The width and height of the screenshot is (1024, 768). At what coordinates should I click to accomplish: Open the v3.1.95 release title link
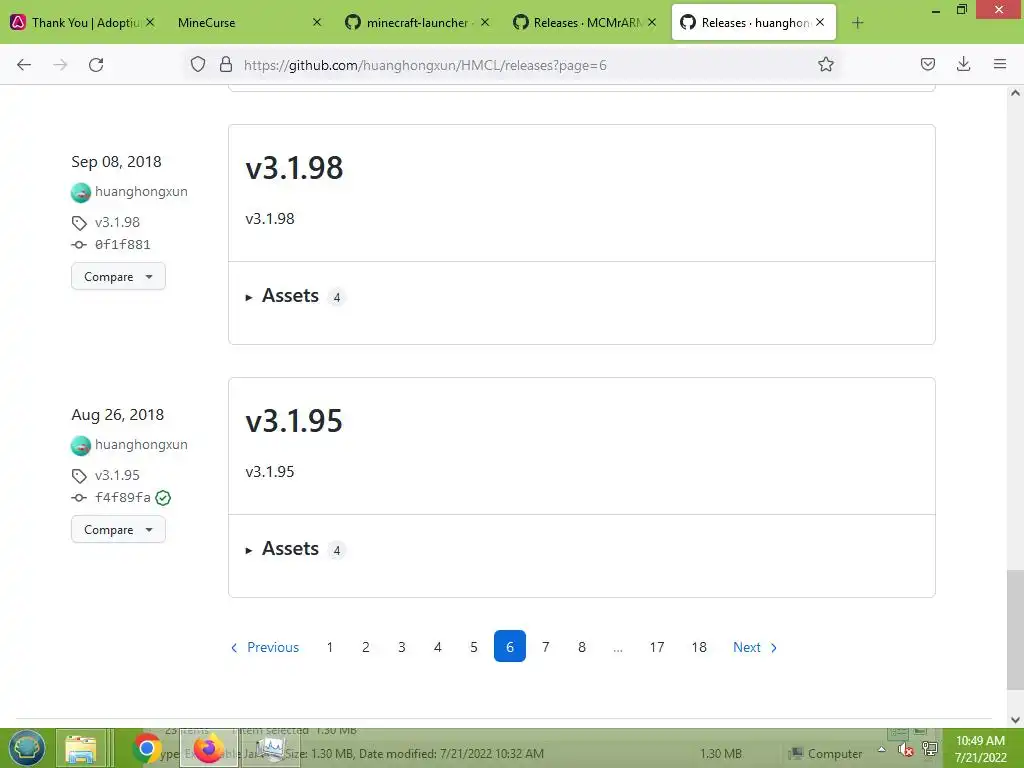[x=294, y=421]
